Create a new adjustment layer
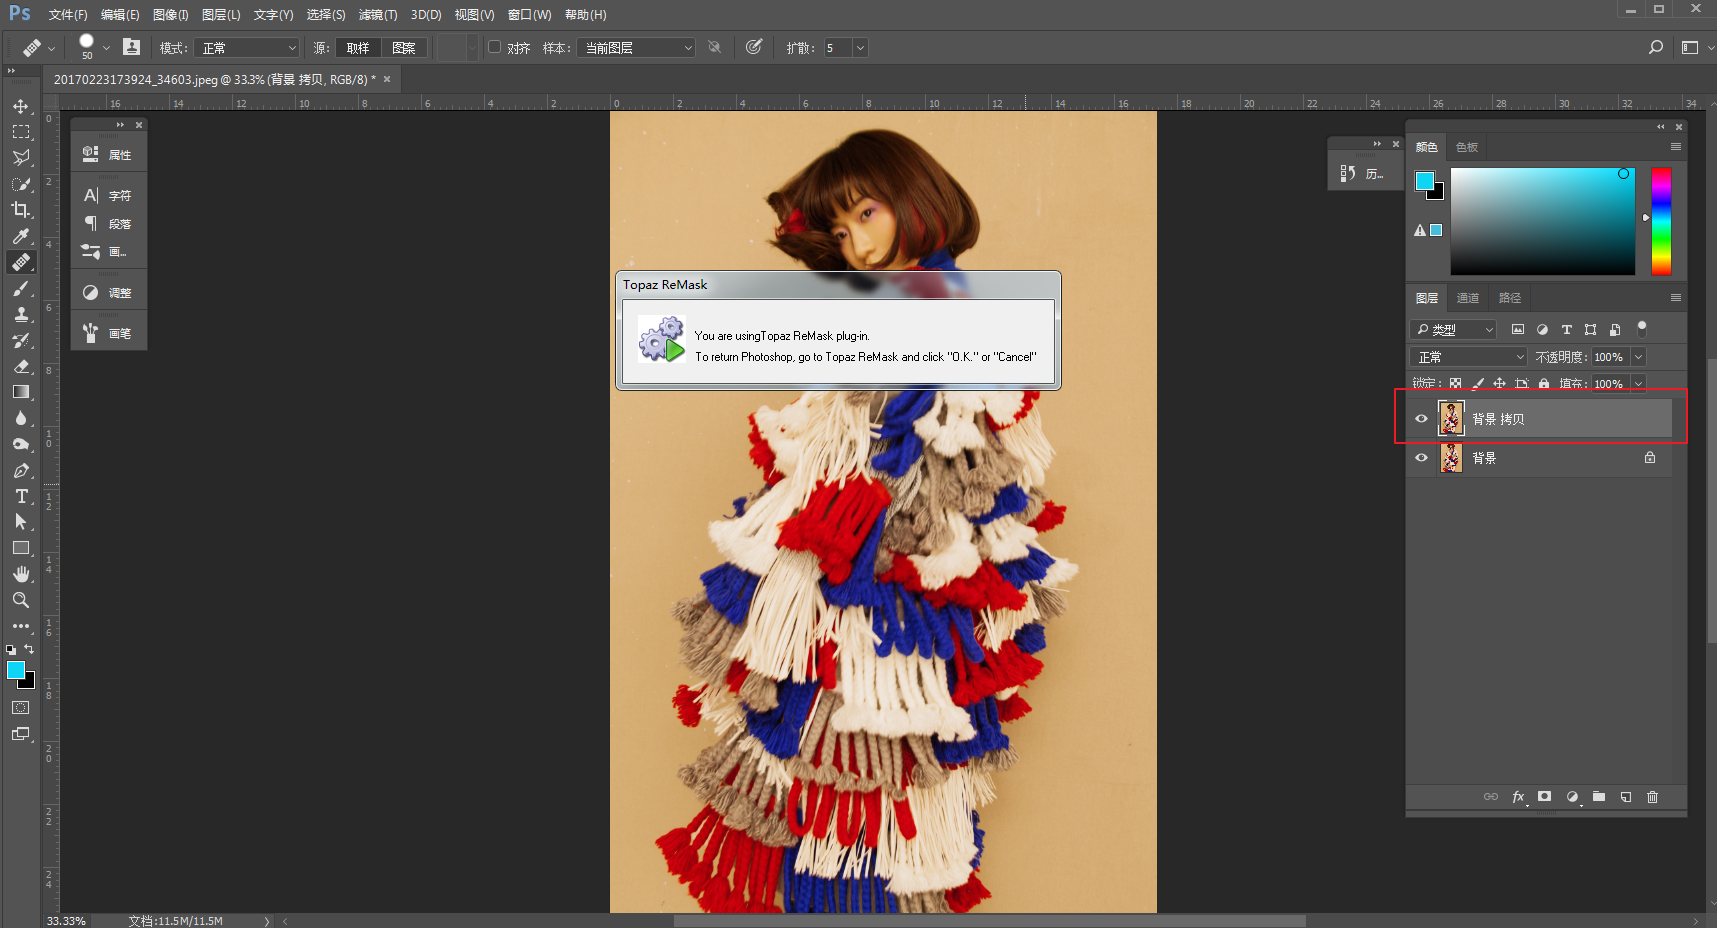The height and width of the screenshot is (928, 1717). [x=1572, y=797]
